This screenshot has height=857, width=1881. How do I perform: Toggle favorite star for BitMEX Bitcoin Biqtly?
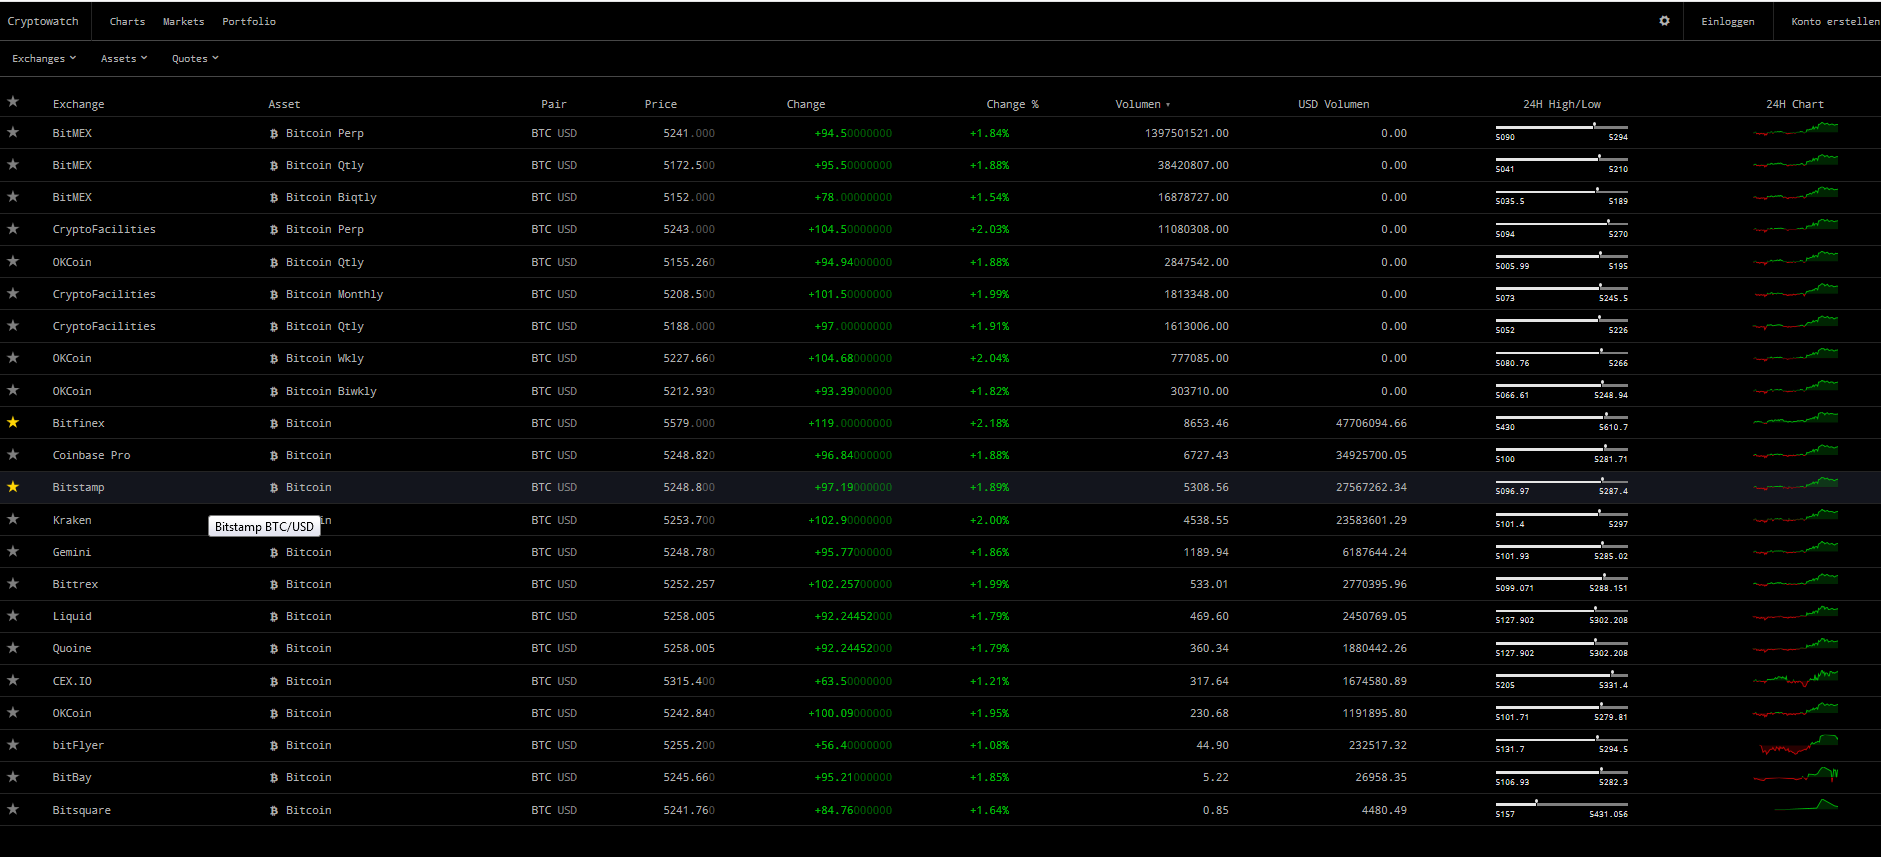pyautogui.click(x=13, y=197)
